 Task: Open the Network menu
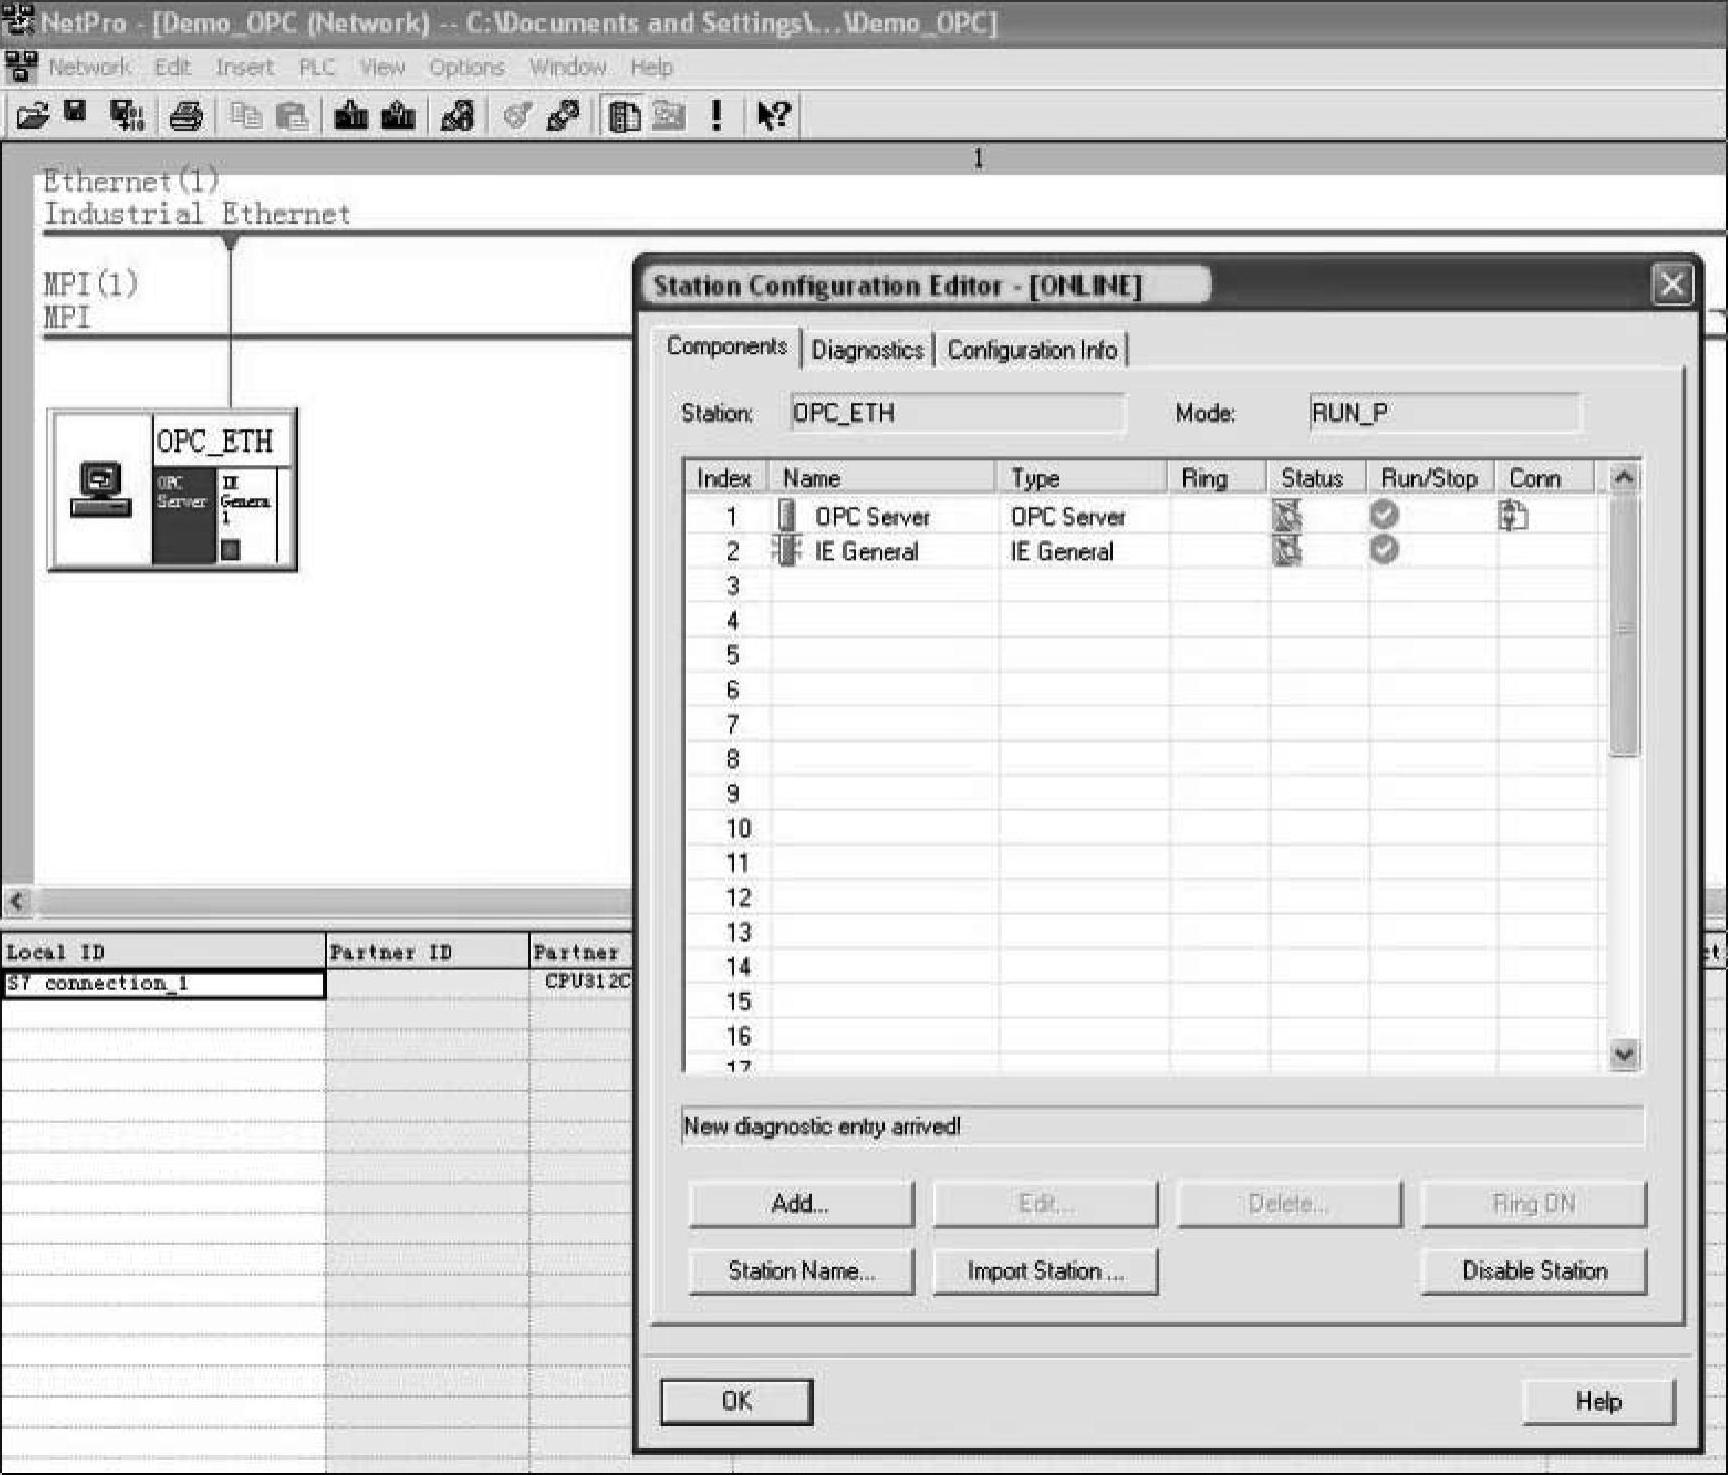coord(89,67)
